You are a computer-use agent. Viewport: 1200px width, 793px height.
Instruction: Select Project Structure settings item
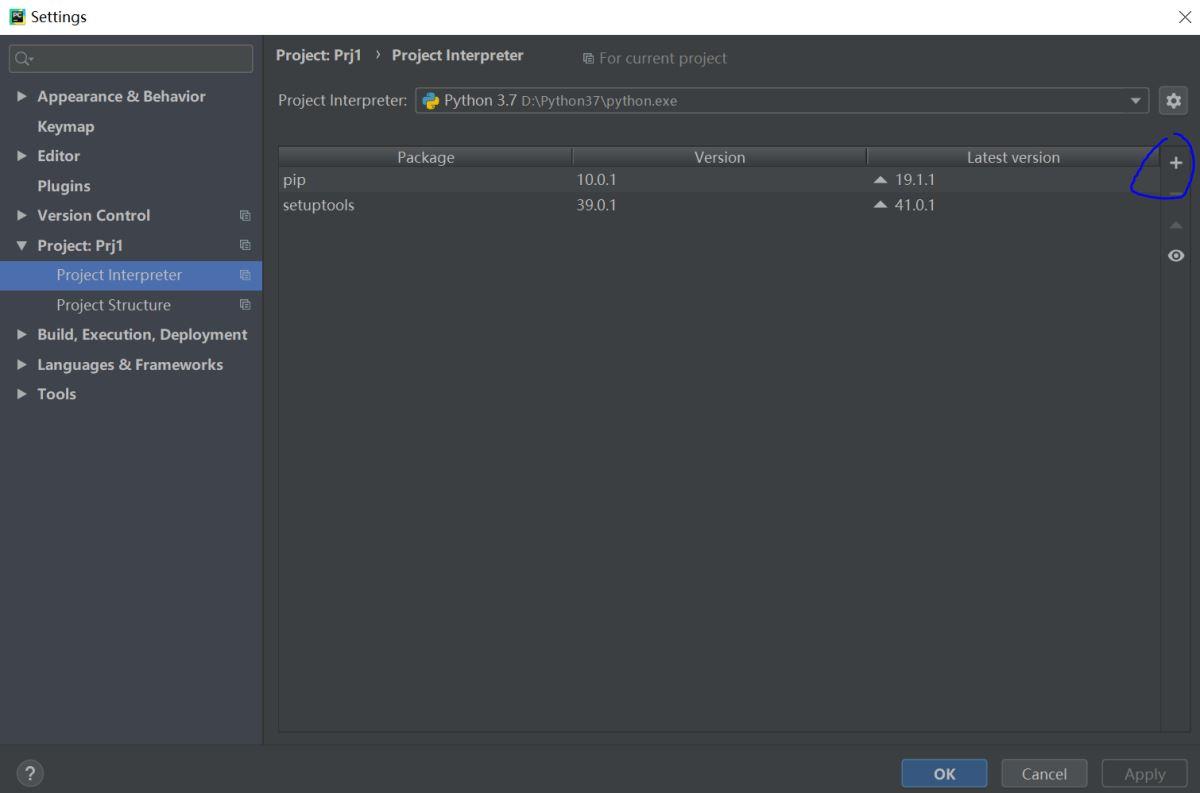pos(113,305)
